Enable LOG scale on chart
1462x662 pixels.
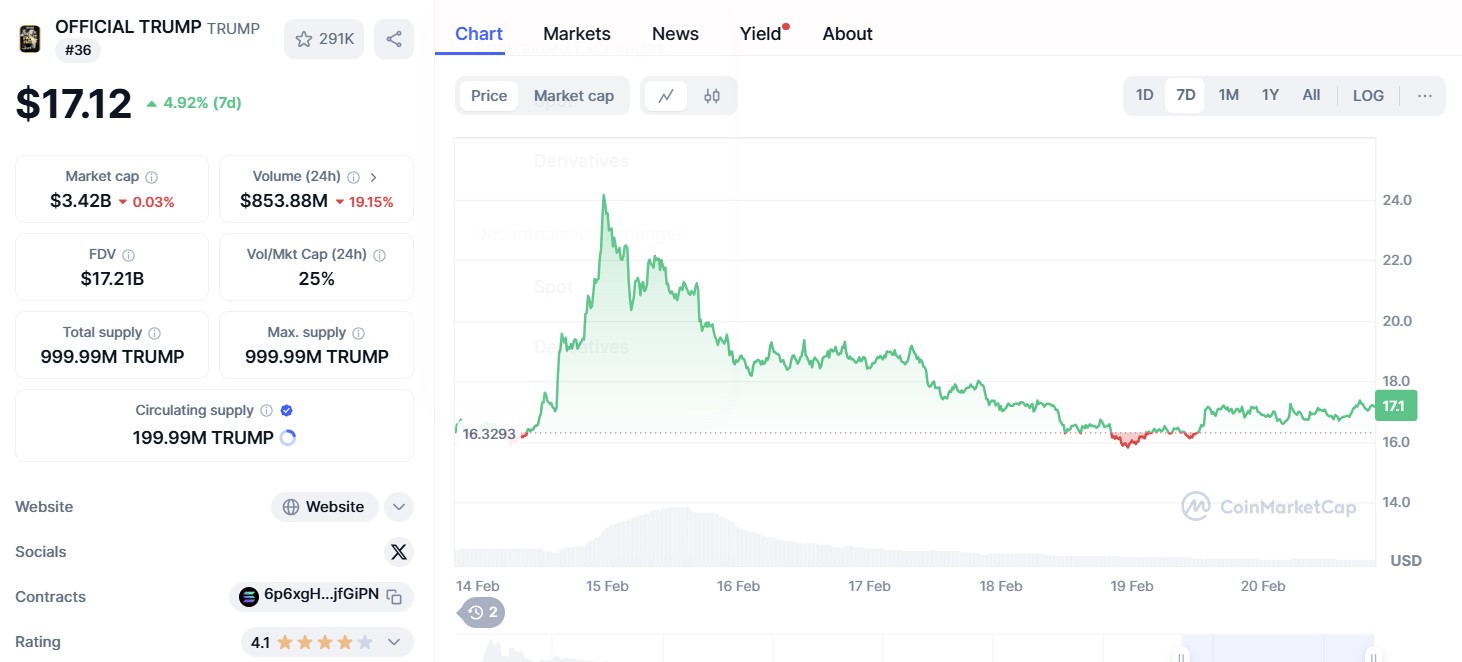pyautogui.click(x=1368, y=96)
